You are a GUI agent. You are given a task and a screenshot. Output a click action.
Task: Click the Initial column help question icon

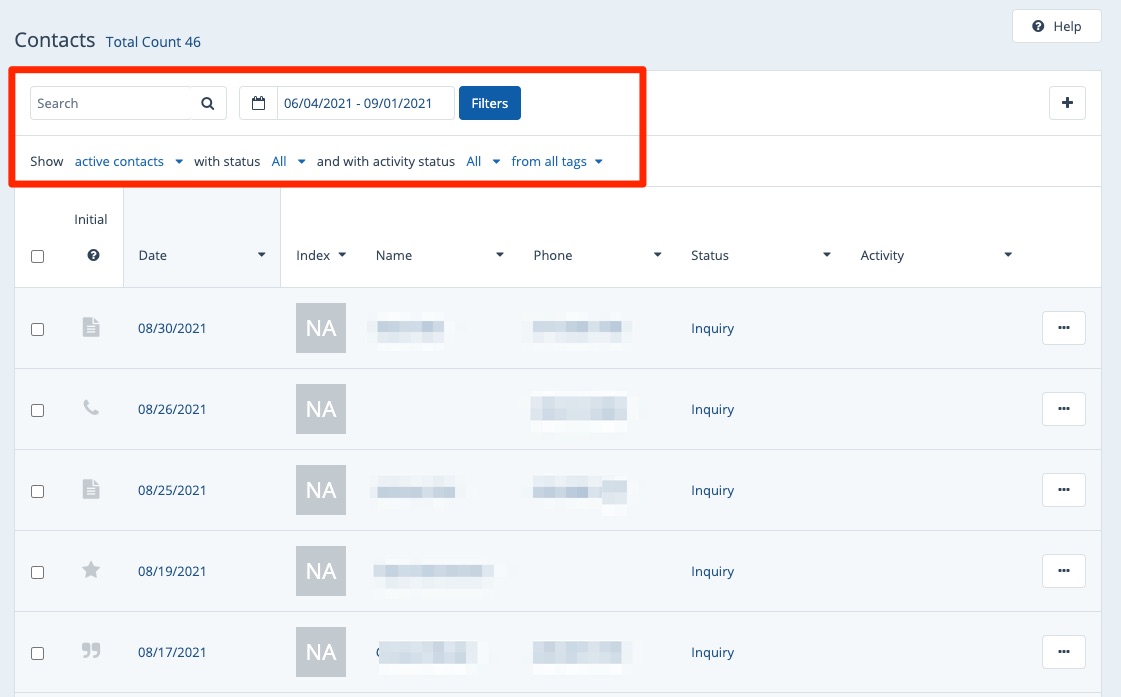pyautogui.click(x=93, y=255)
